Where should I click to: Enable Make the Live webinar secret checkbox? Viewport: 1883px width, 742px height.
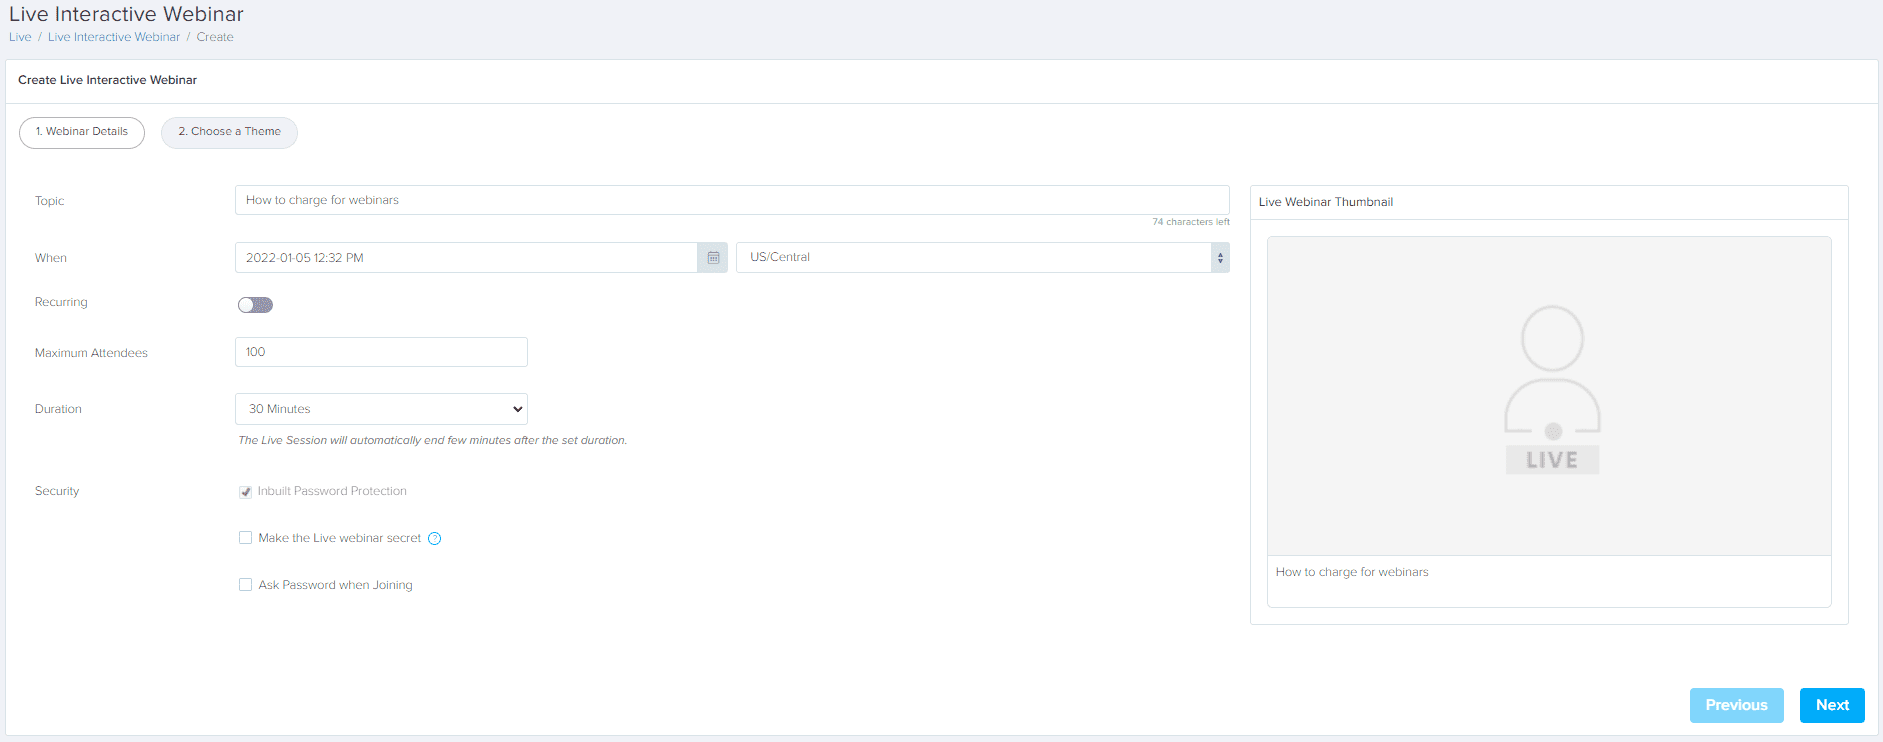coord(245,538)
